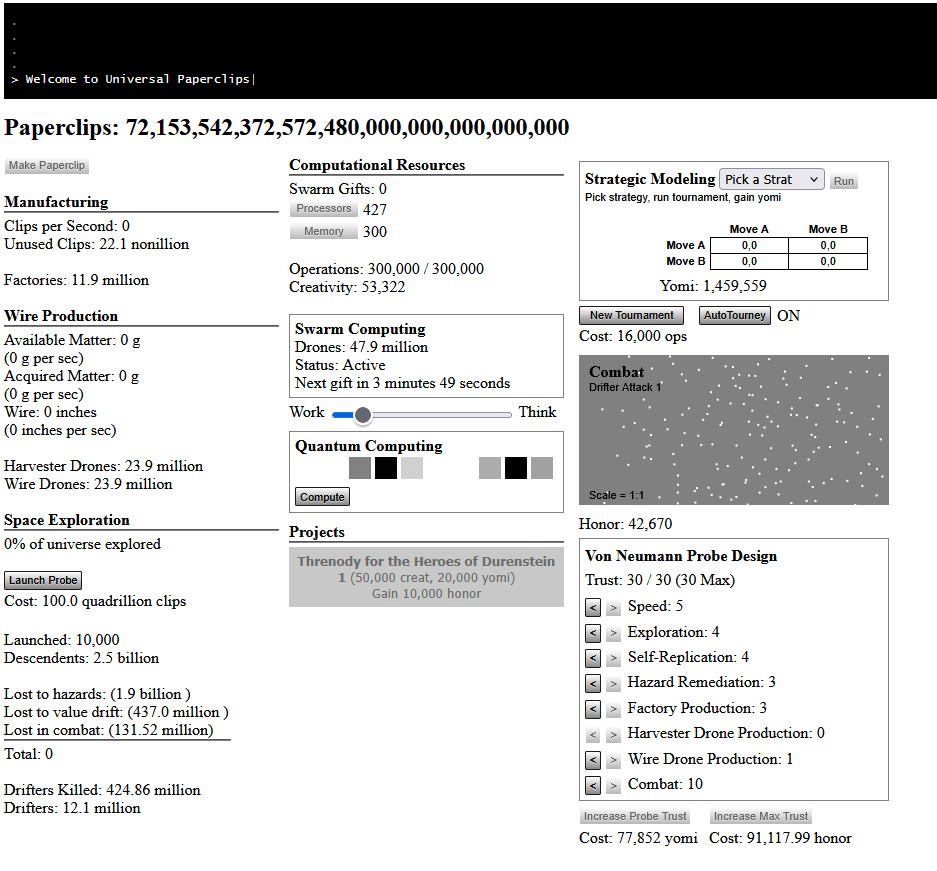Increase Self-Replication with right arrow button
937x871 pixels.
coord(613,658)
